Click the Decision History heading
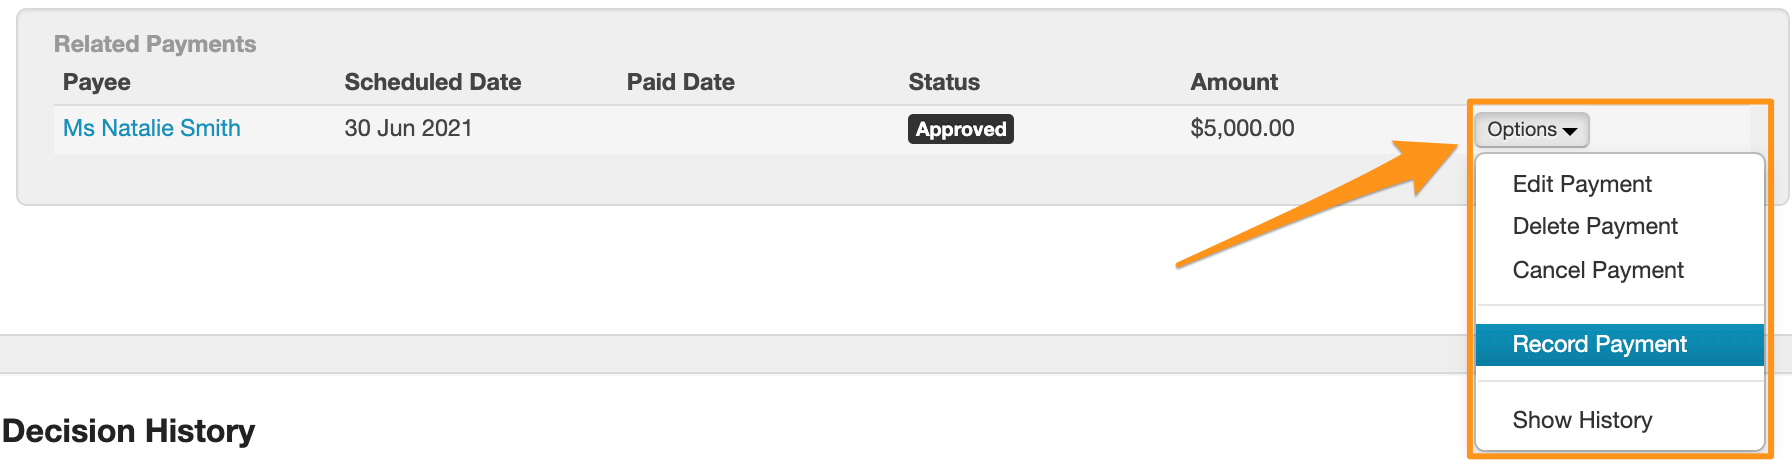 coord(129,431)
